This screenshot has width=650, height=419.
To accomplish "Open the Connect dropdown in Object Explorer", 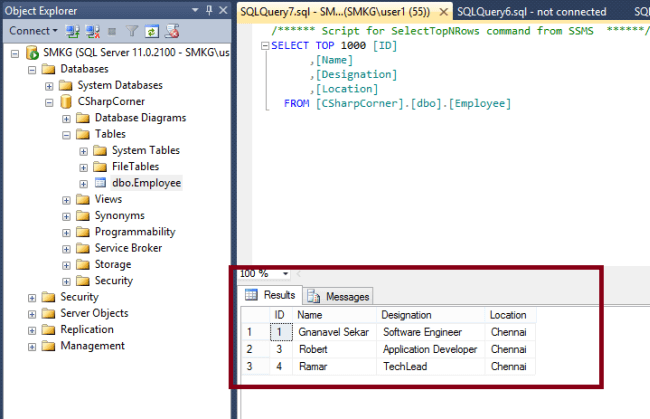I will pos(33,31).
